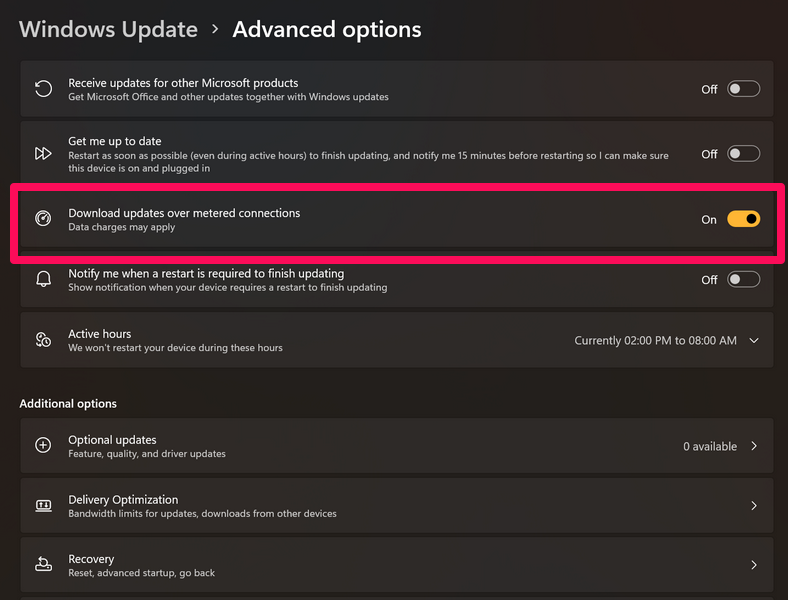This screenshot has height=600, width=788.
Task: Click the fast-forward icon for Get me up to date
Action: pos(43,154)
